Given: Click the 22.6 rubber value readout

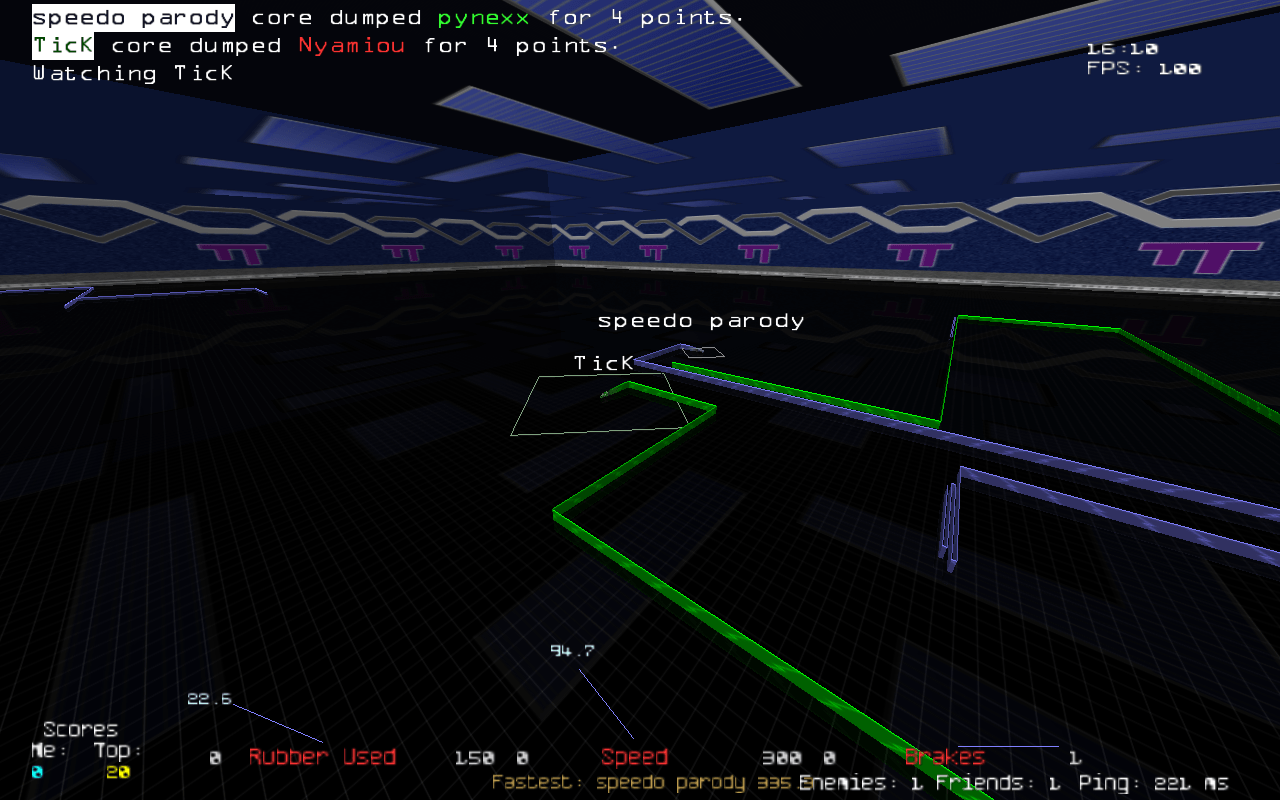Looking at the screenshot, I should pyautogui.click(x=209, y=699).
